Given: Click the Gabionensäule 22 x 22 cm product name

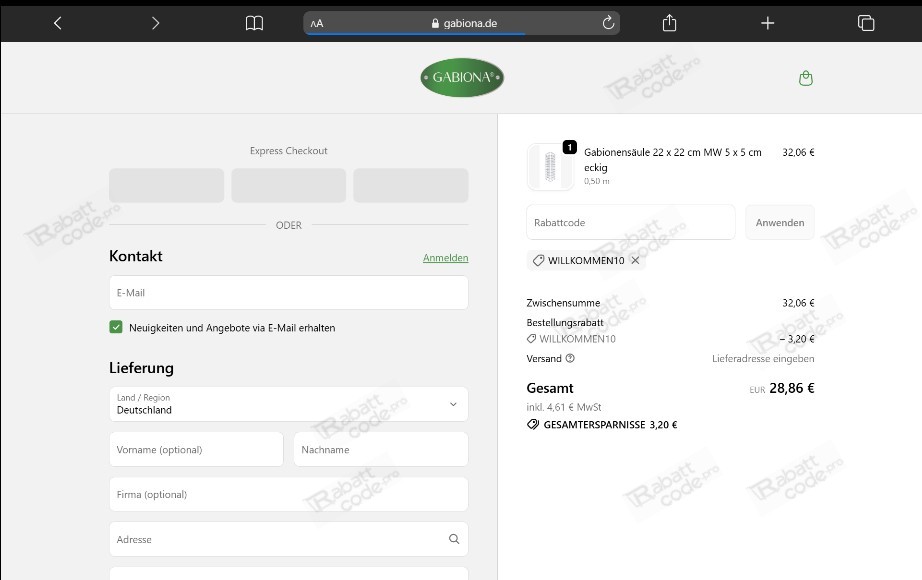Looking at the screenshot, I should pyautogui.click(x=673, y=159).
